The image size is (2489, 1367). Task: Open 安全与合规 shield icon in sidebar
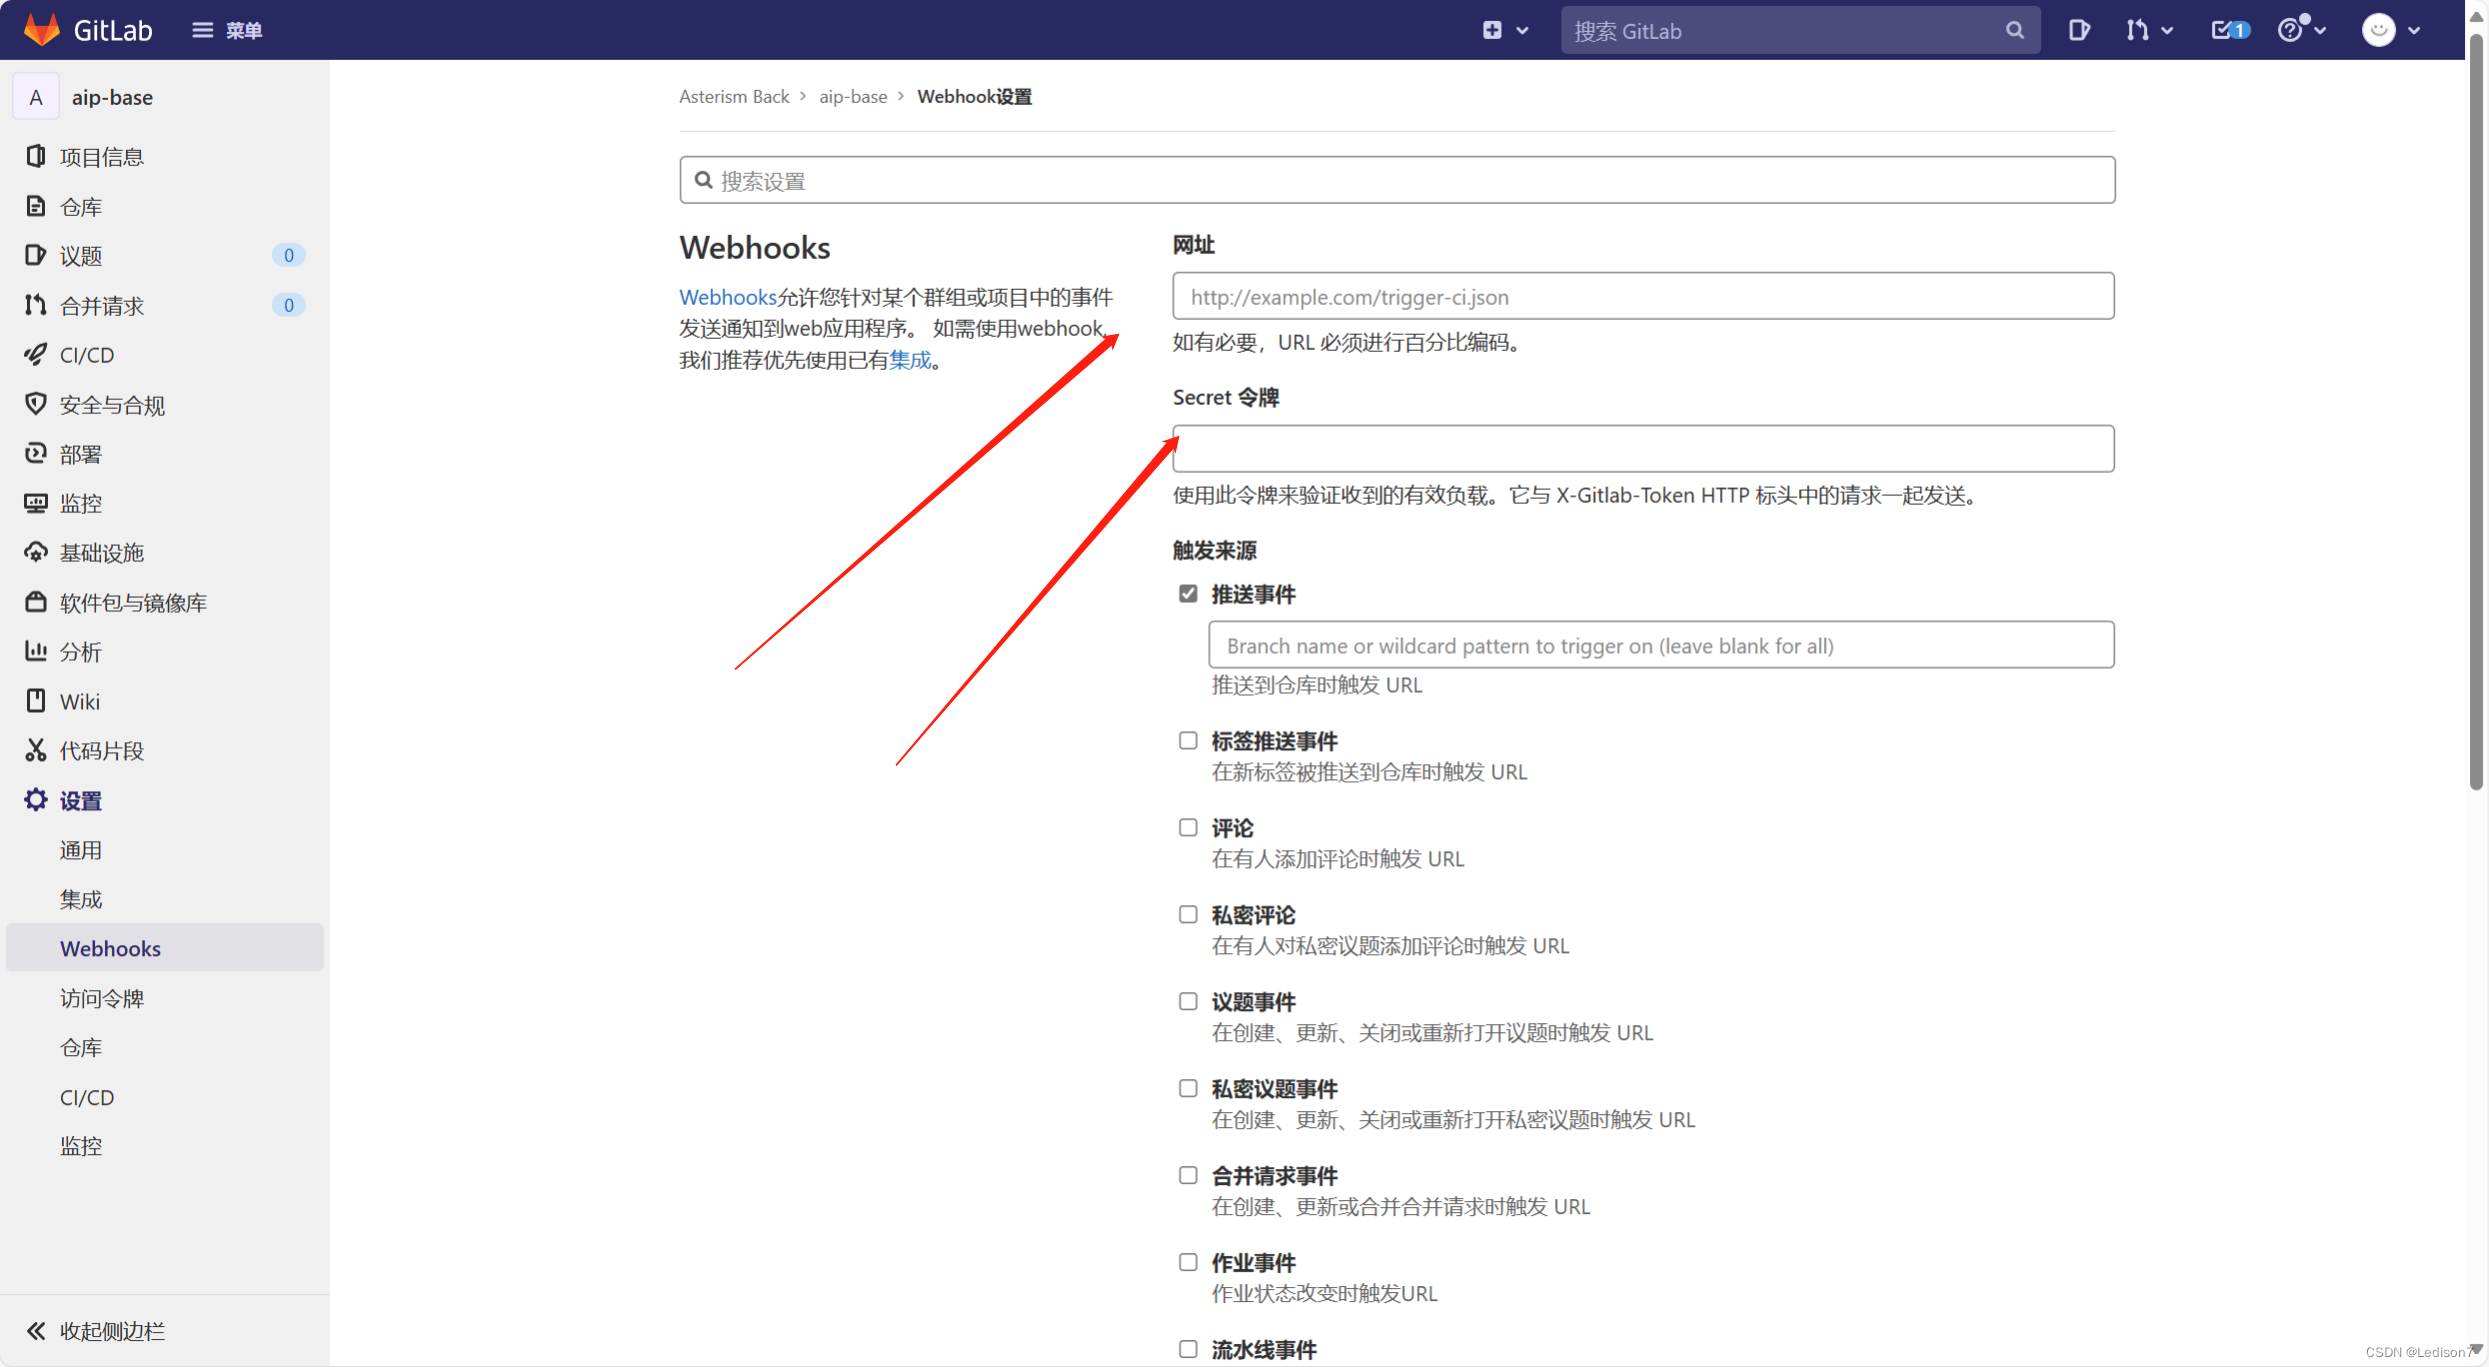36,404
